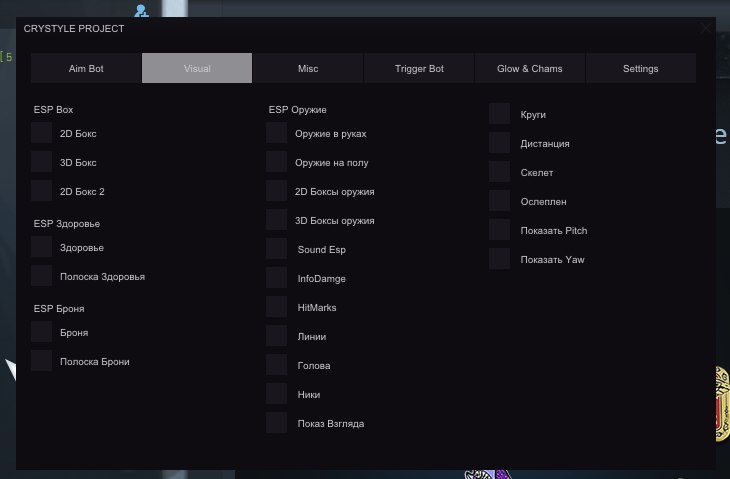This screenshot has height=479, width=730.
Task: Toggle the Дистанция checkbox
Action: click(500, 142)
